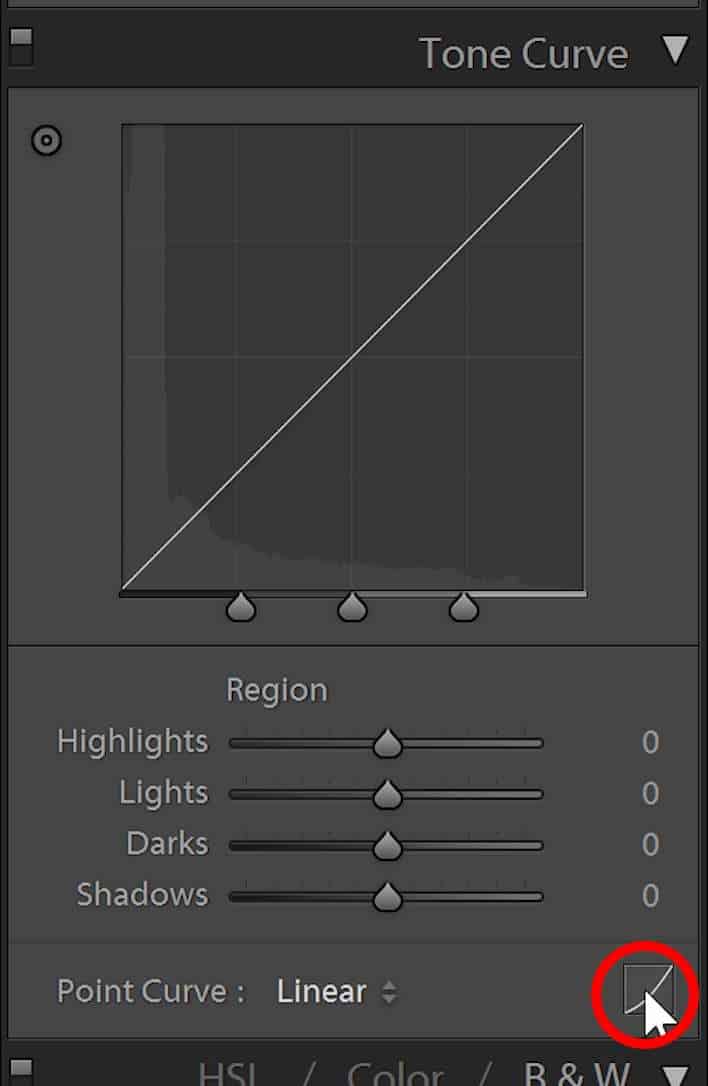Image resolution: width=708 pixels, height=1086 pixels.
Task: Switch to the B & W tab
Action: (x=577, y=1075)
